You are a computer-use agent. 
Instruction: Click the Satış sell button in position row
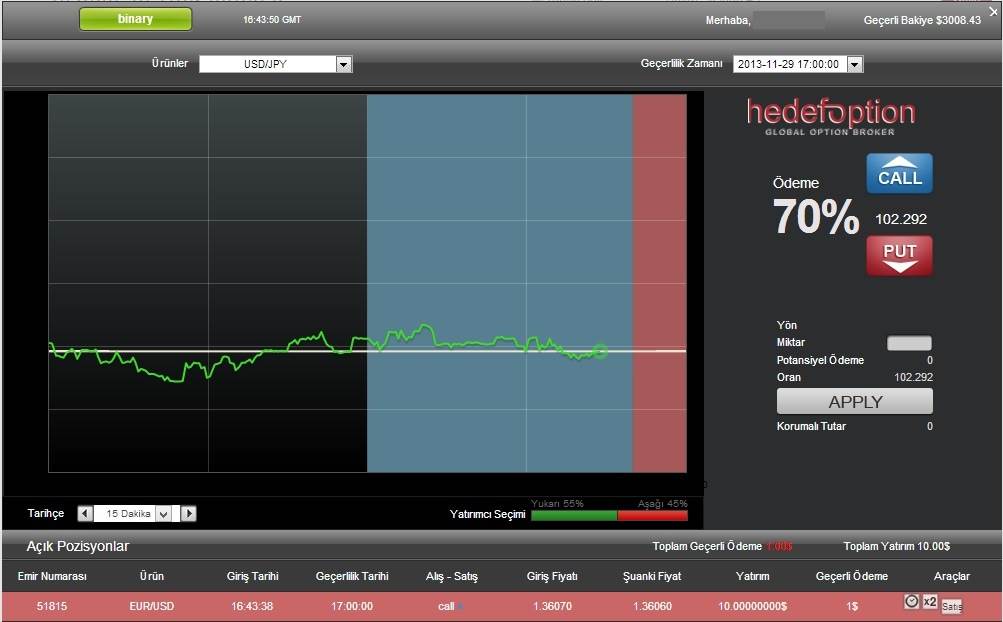[951, 606]
